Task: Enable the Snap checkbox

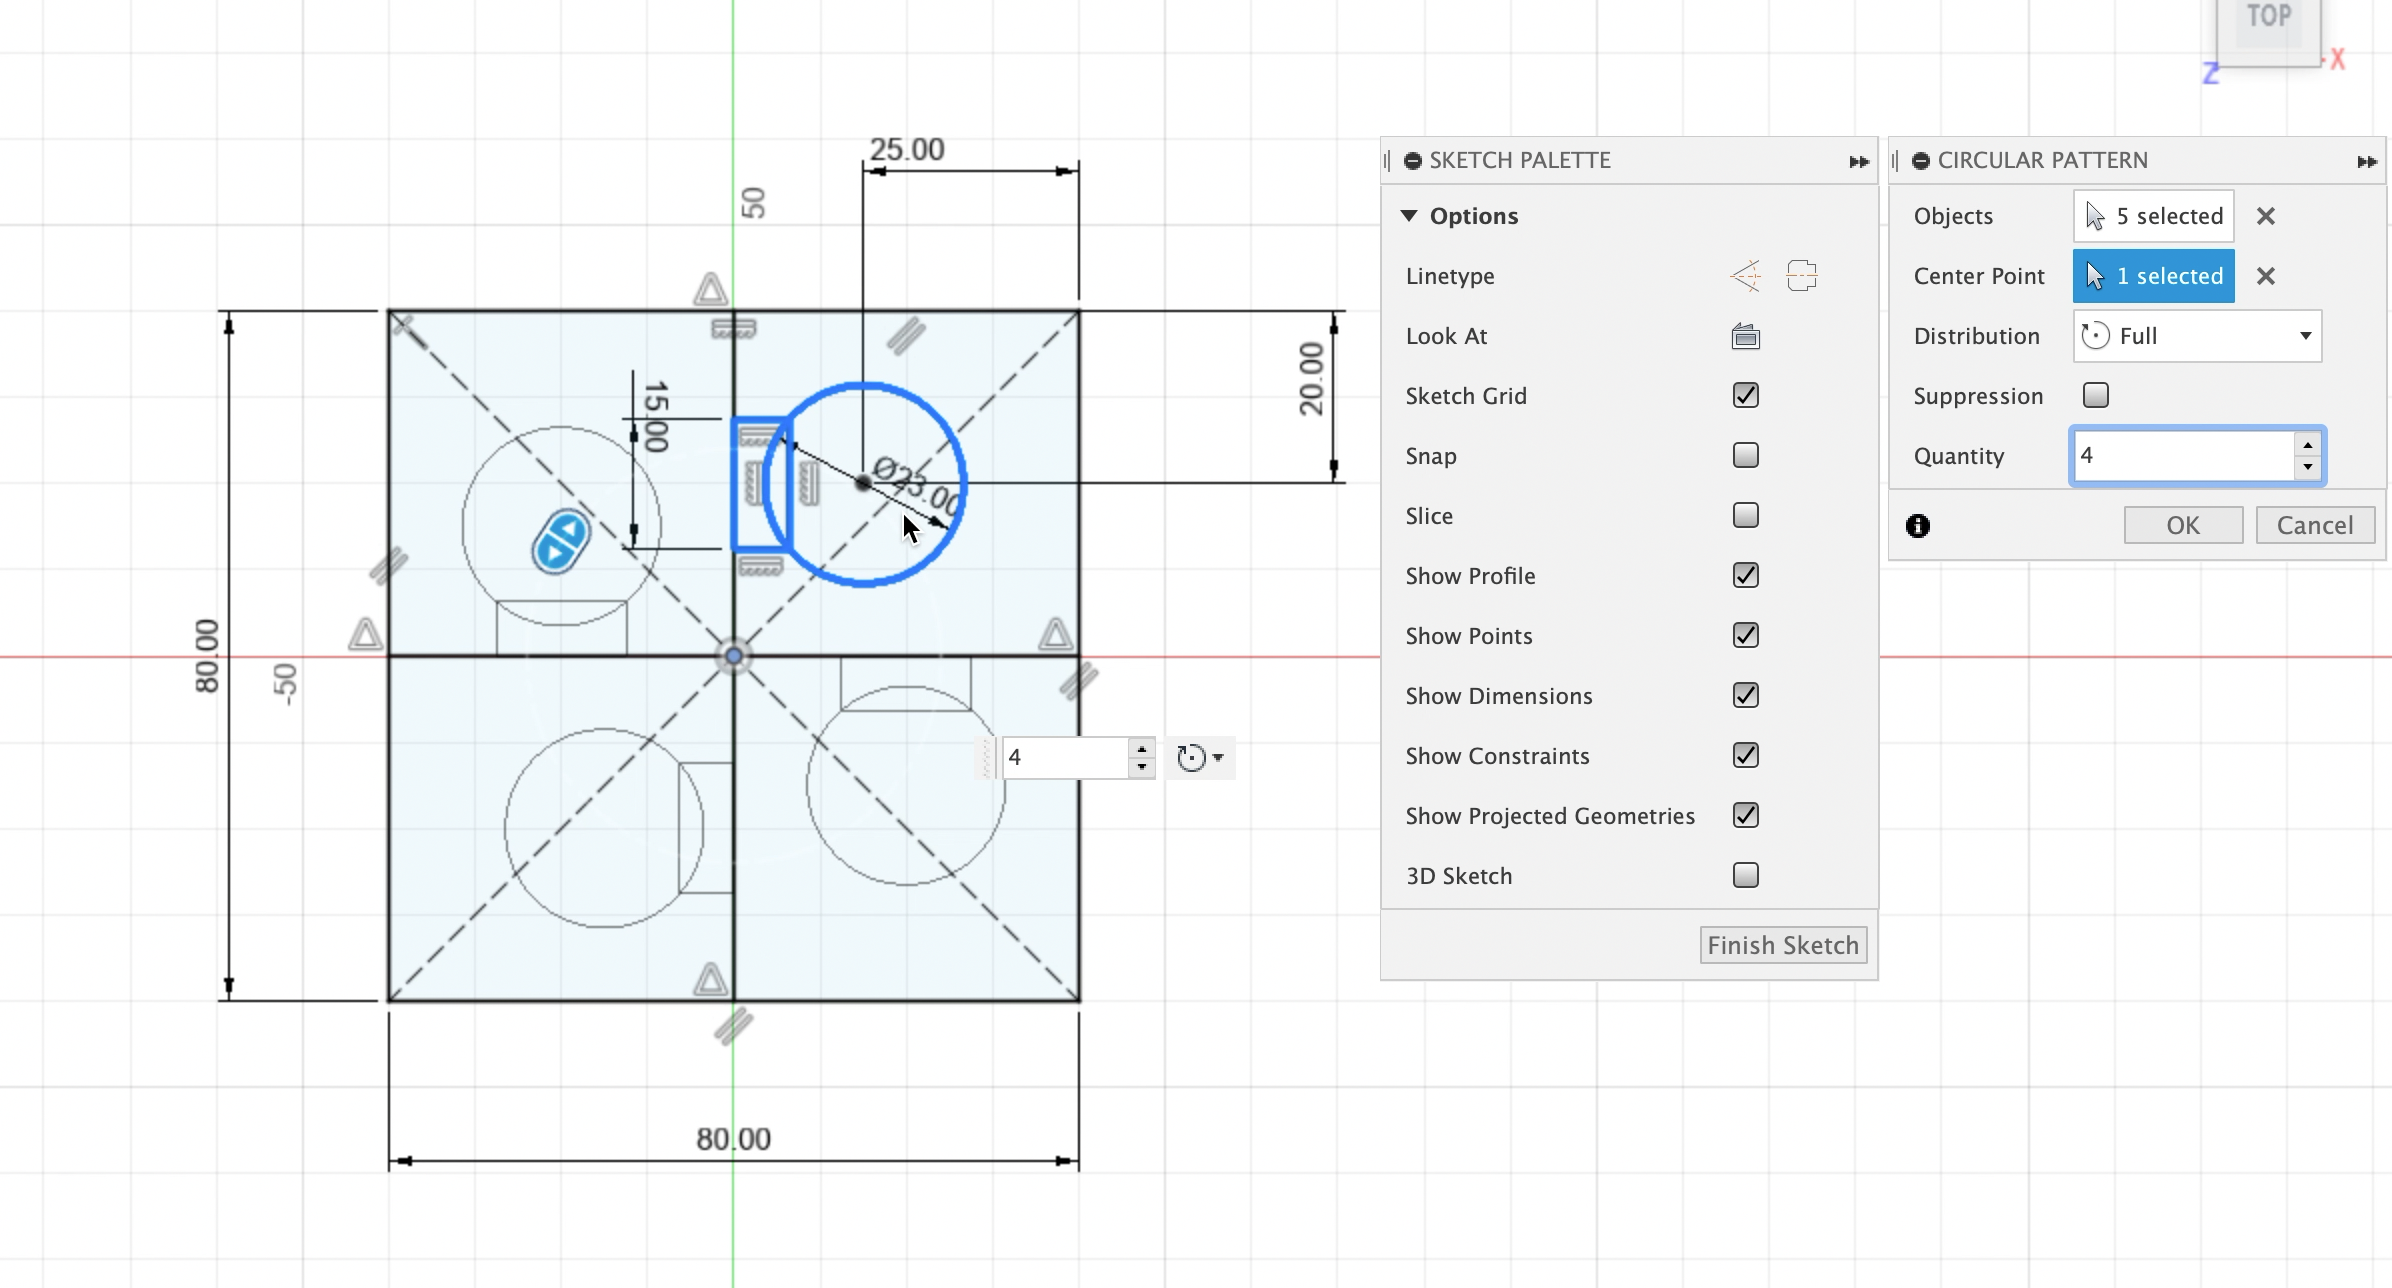Action: point(1745,455)
